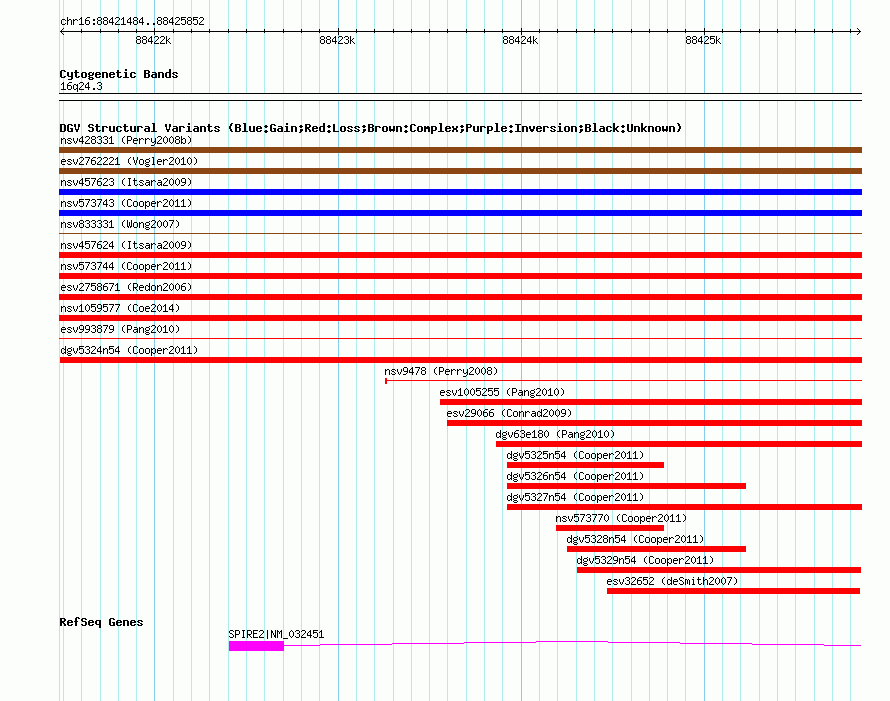
Task: Open the Cytogenetic Bands track heading
Action: coord(119,74)
